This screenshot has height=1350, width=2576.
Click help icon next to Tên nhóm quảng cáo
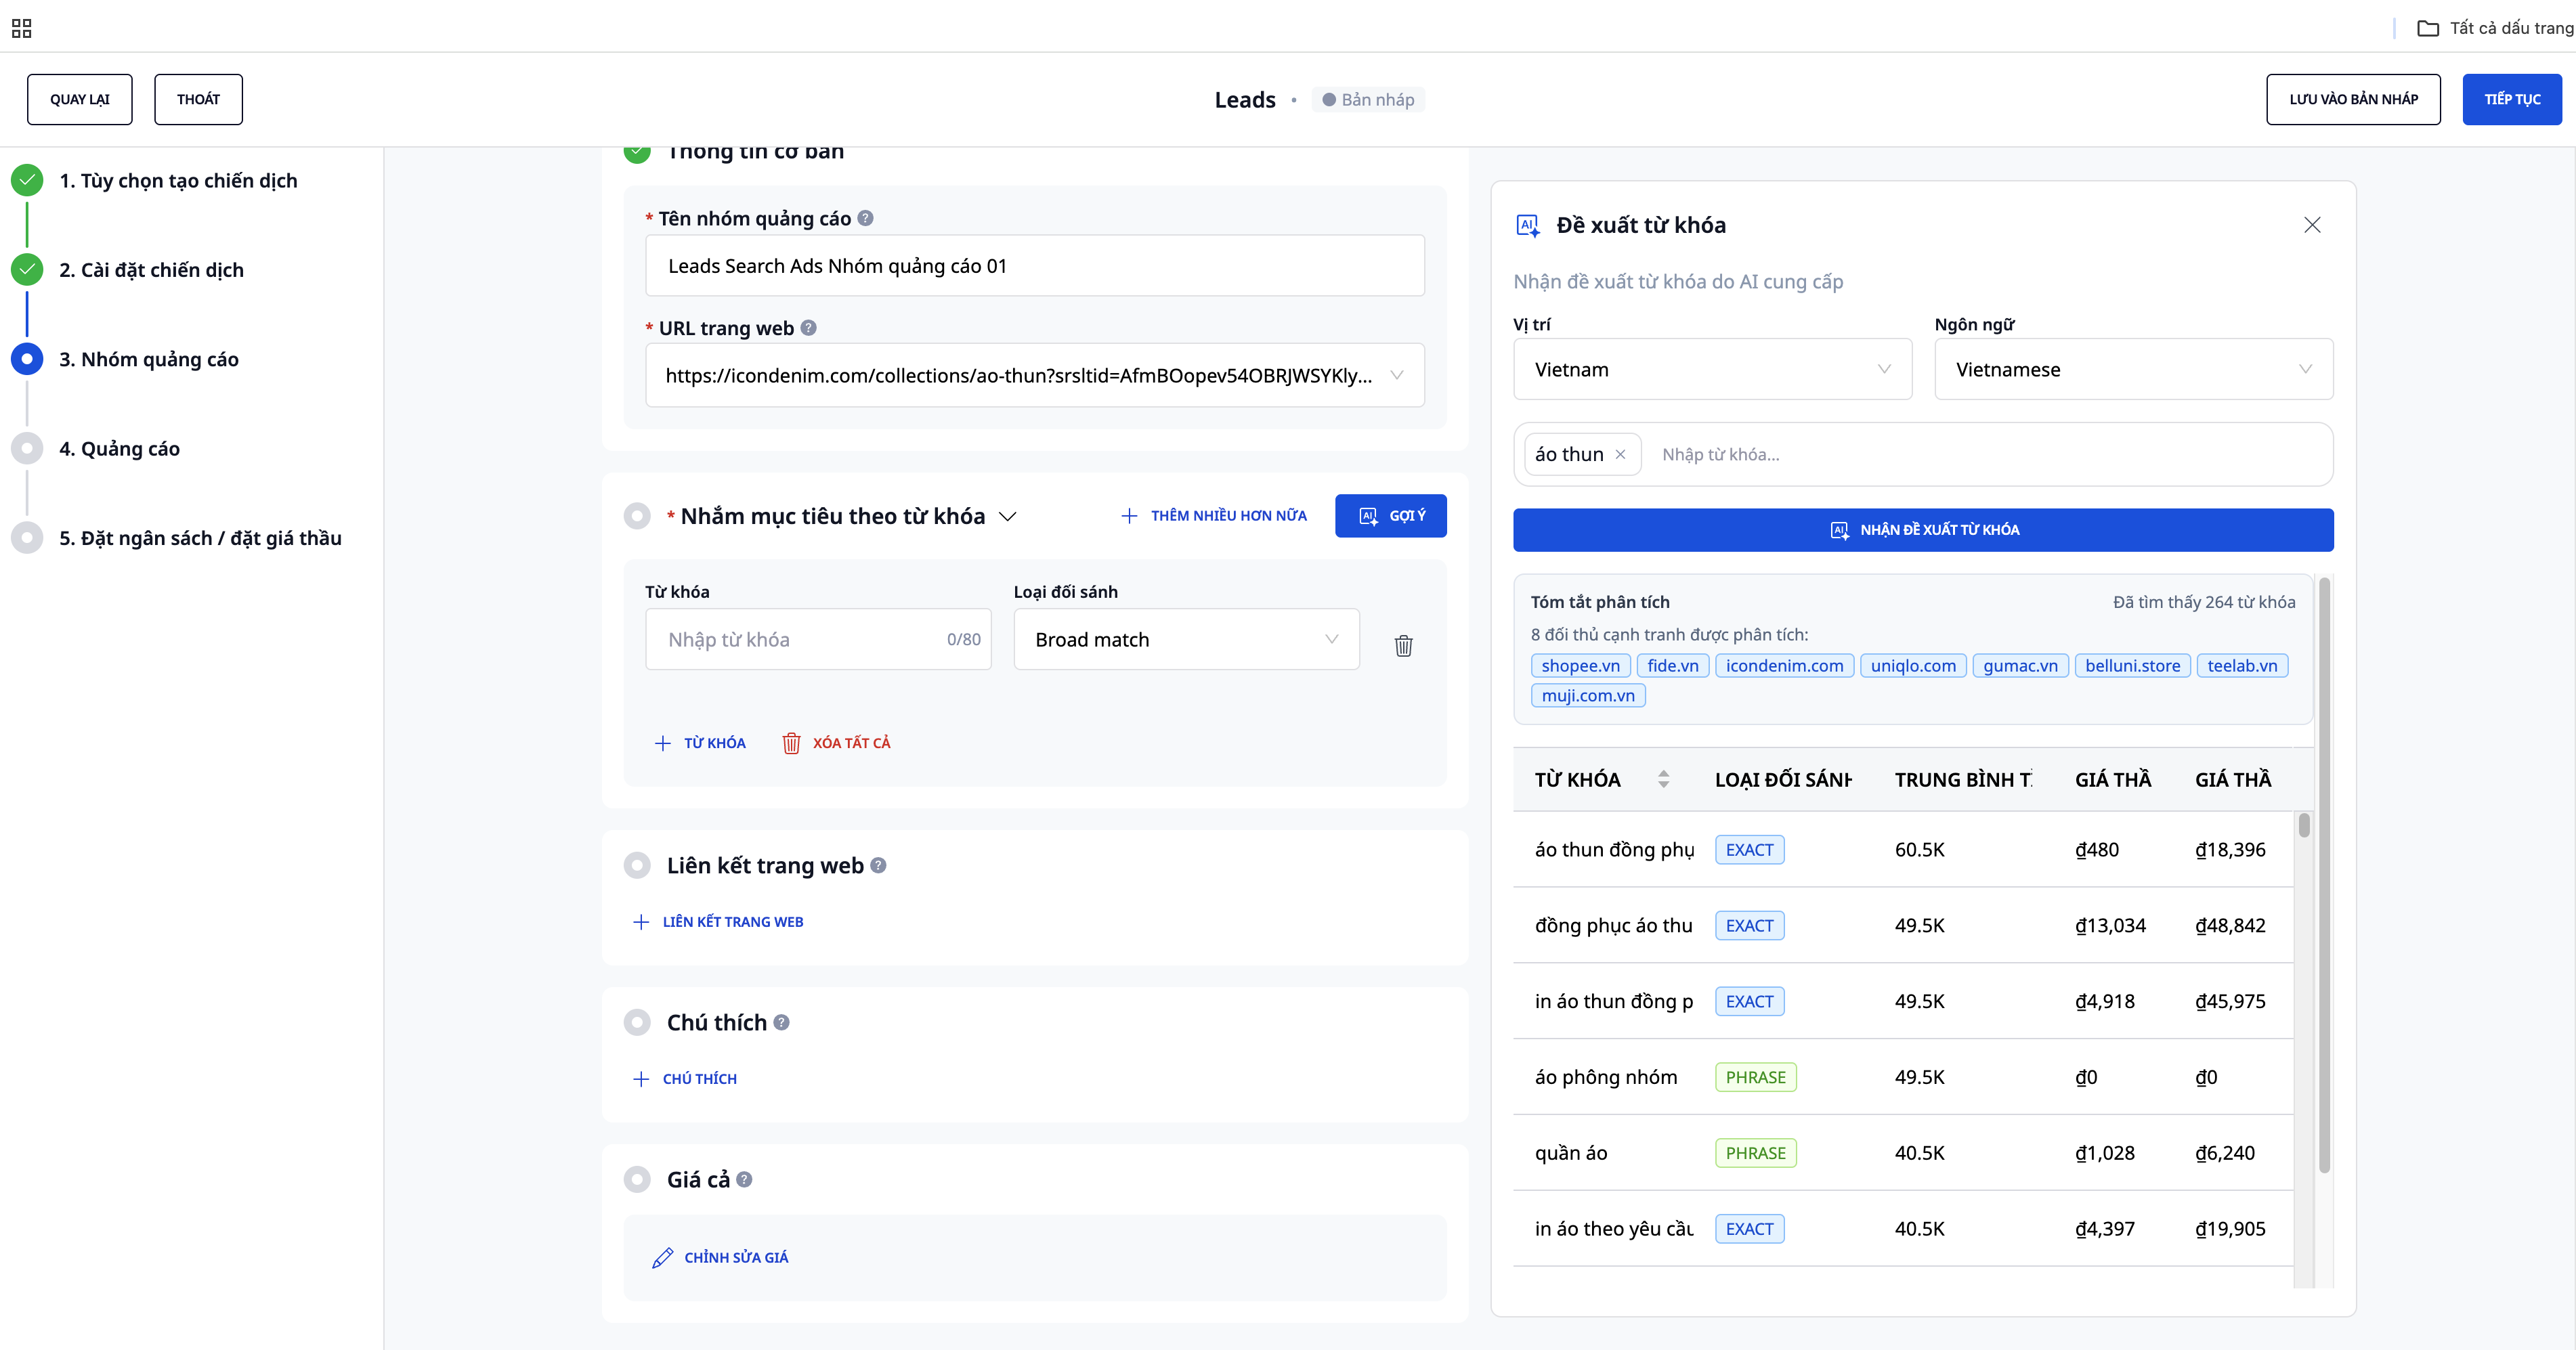click(x=866, y=218)
